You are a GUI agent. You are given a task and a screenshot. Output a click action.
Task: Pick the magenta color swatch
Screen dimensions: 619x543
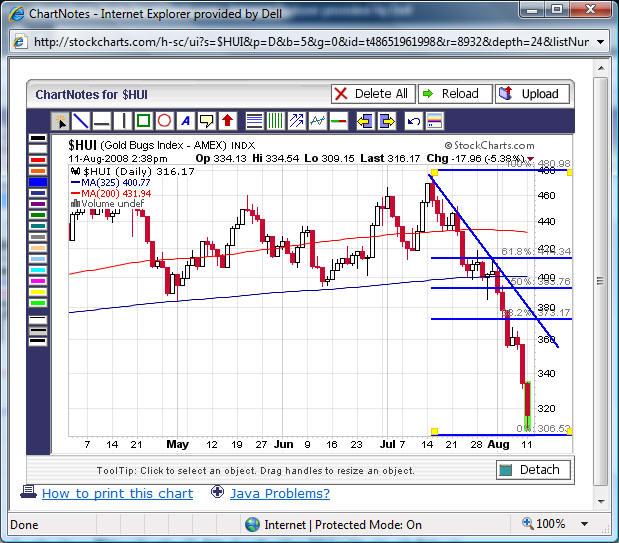[x=38, y=281]
